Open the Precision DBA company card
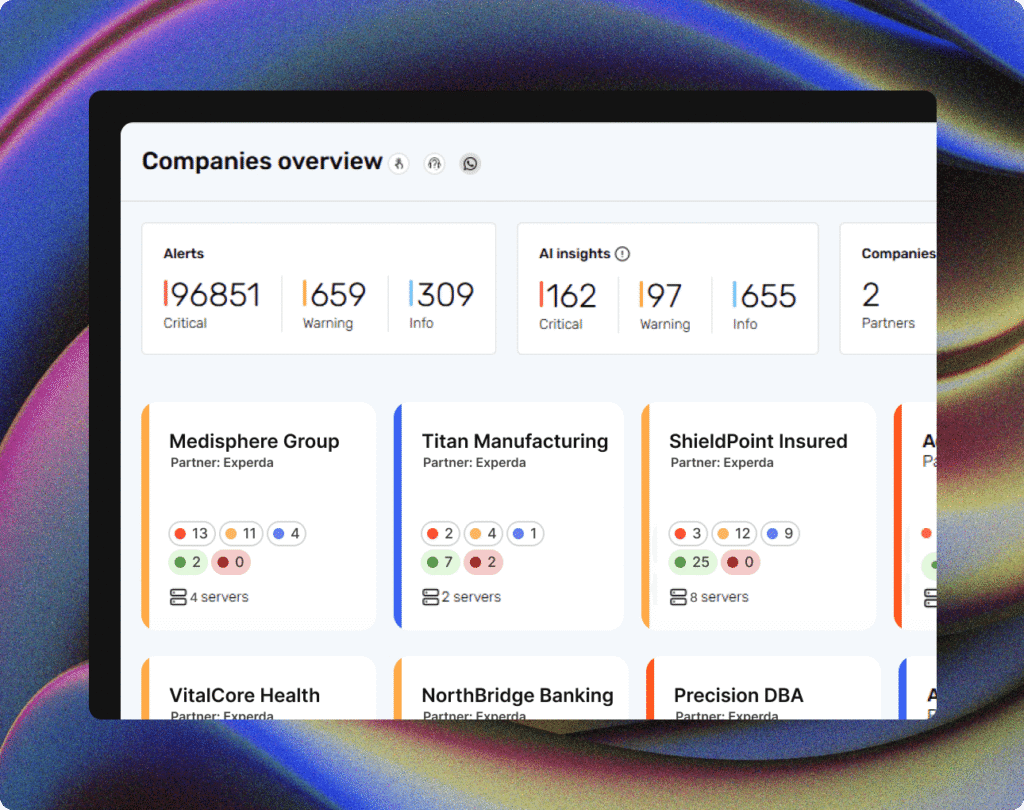The width and height of the screenshot is (1024, 810). 763,688
